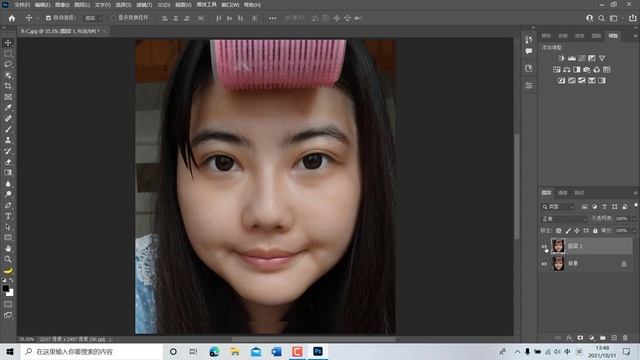Add a Vibrance adjustment

click(x=602, y=58)
